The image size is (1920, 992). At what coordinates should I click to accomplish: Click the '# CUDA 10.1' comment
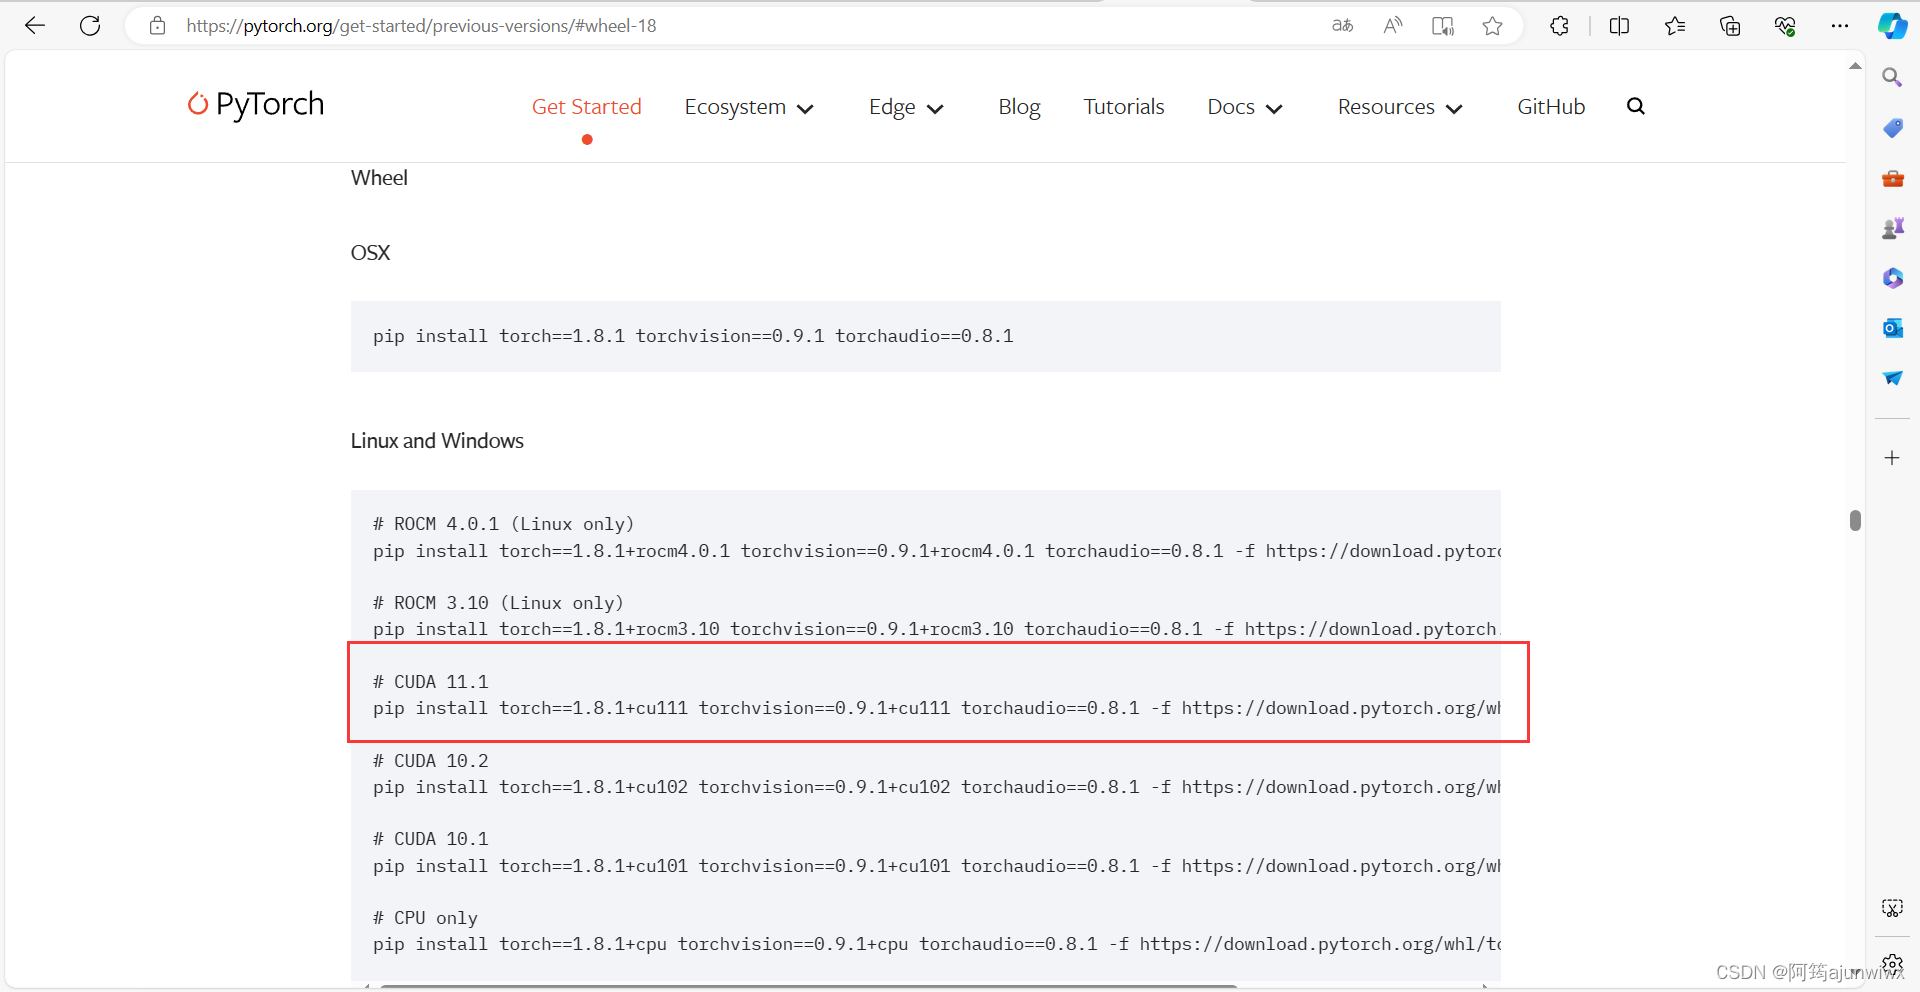tap(431, 839)
